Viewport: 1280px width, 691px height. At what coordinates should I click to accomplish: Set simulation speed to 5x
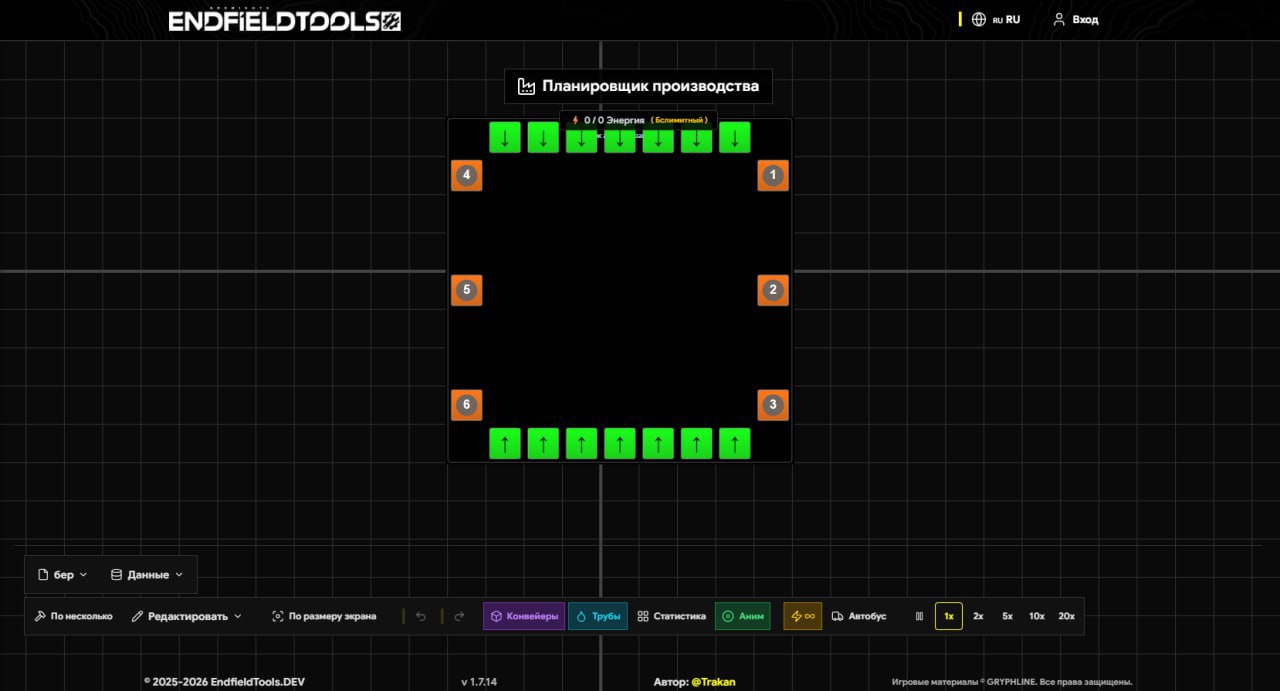[x=1007, y=616]
